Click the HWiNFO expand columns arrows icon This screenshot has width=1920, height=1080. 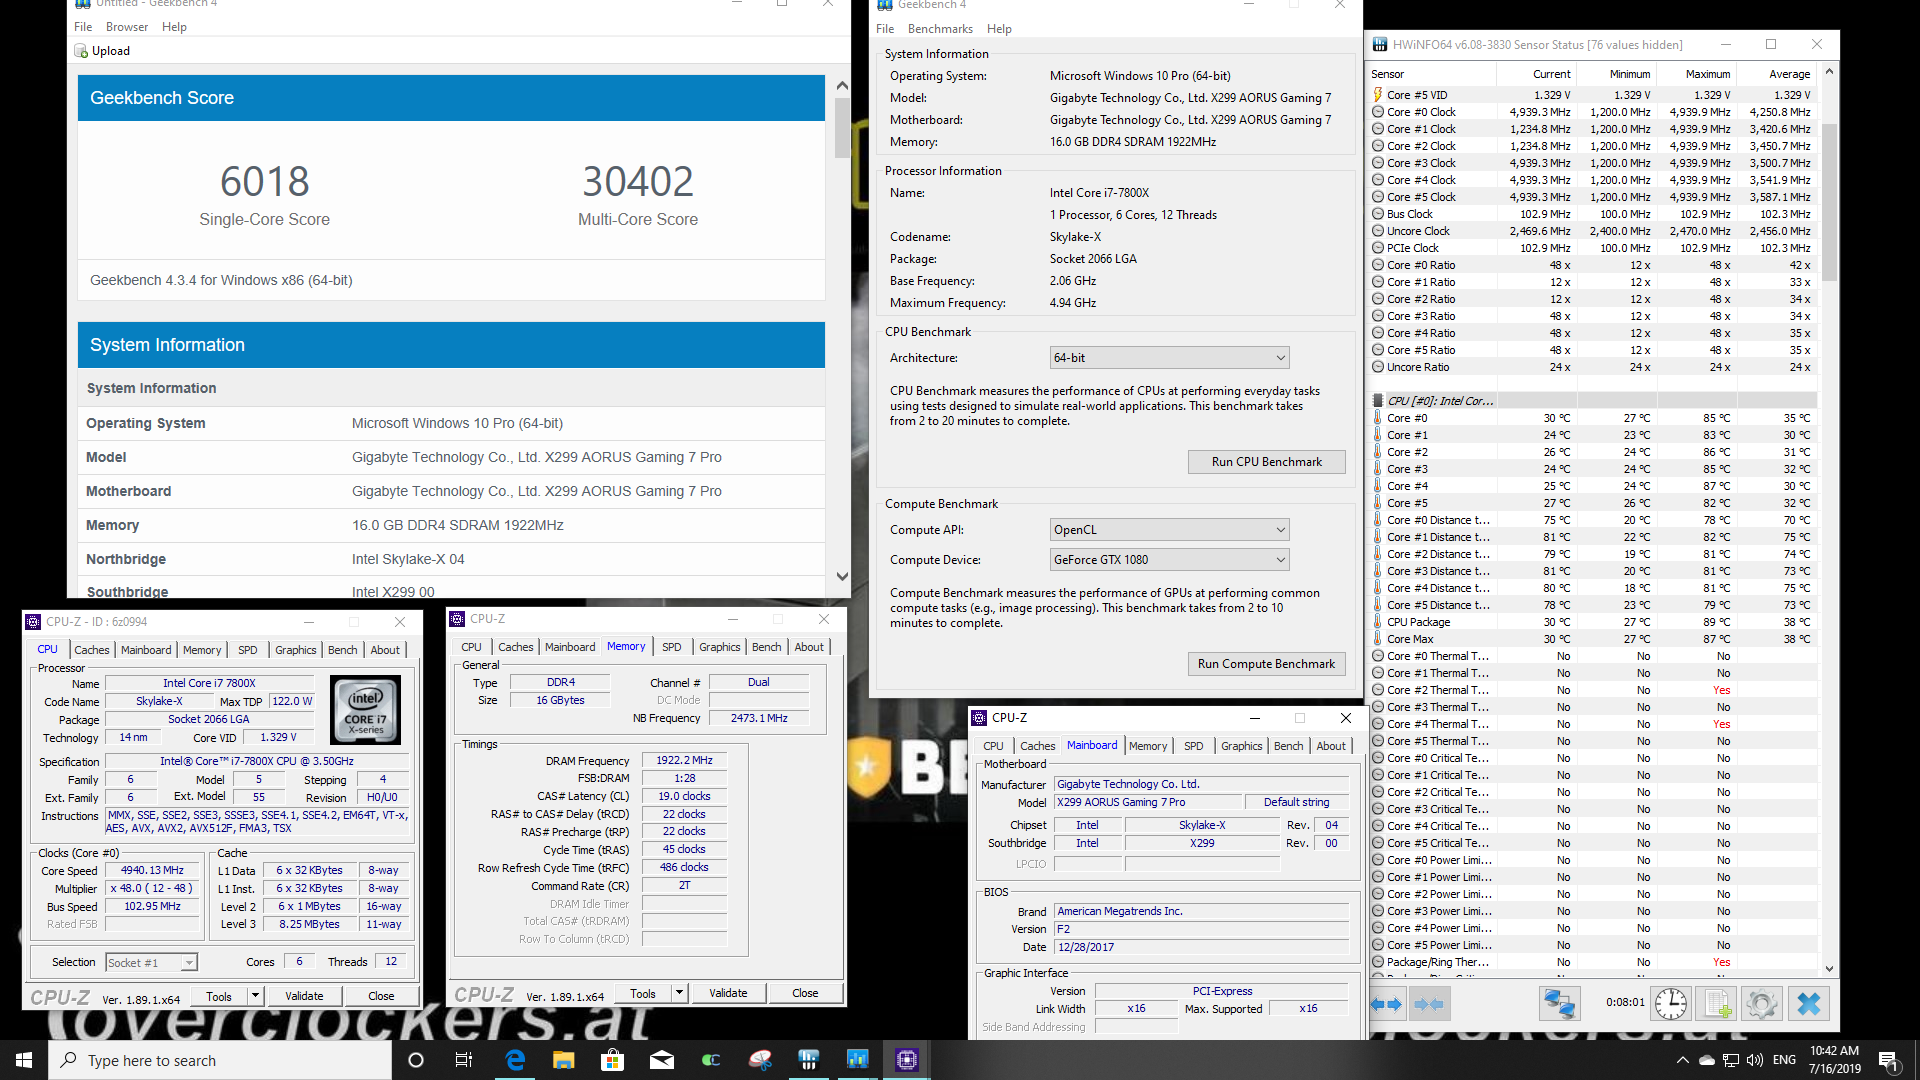point(1386,1004)
